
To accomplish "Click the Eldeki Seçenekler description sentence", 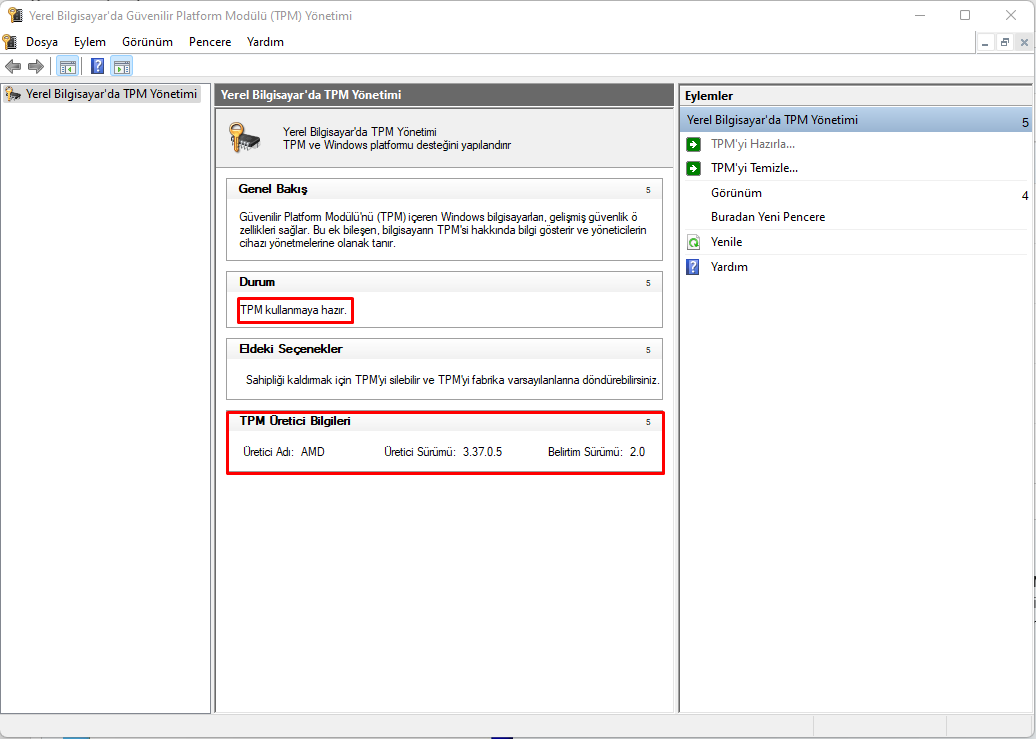I will coord(453,380).
